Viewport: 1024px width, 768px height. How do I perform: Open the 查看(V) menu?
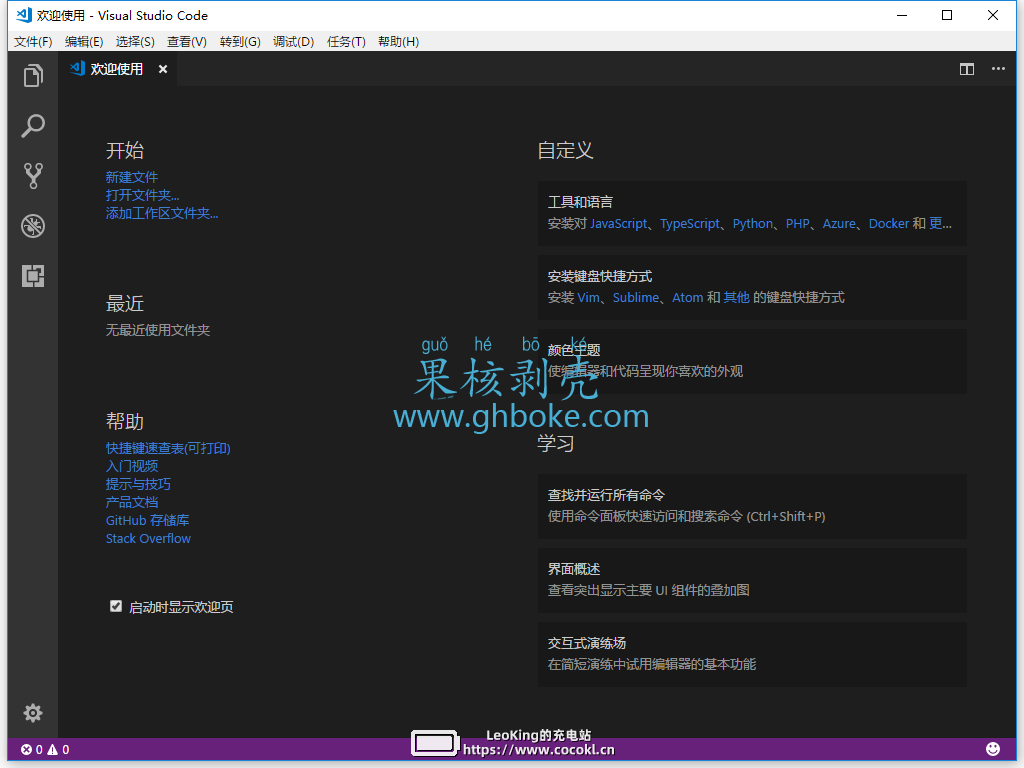pyautogui.click(x=187, y=42)
